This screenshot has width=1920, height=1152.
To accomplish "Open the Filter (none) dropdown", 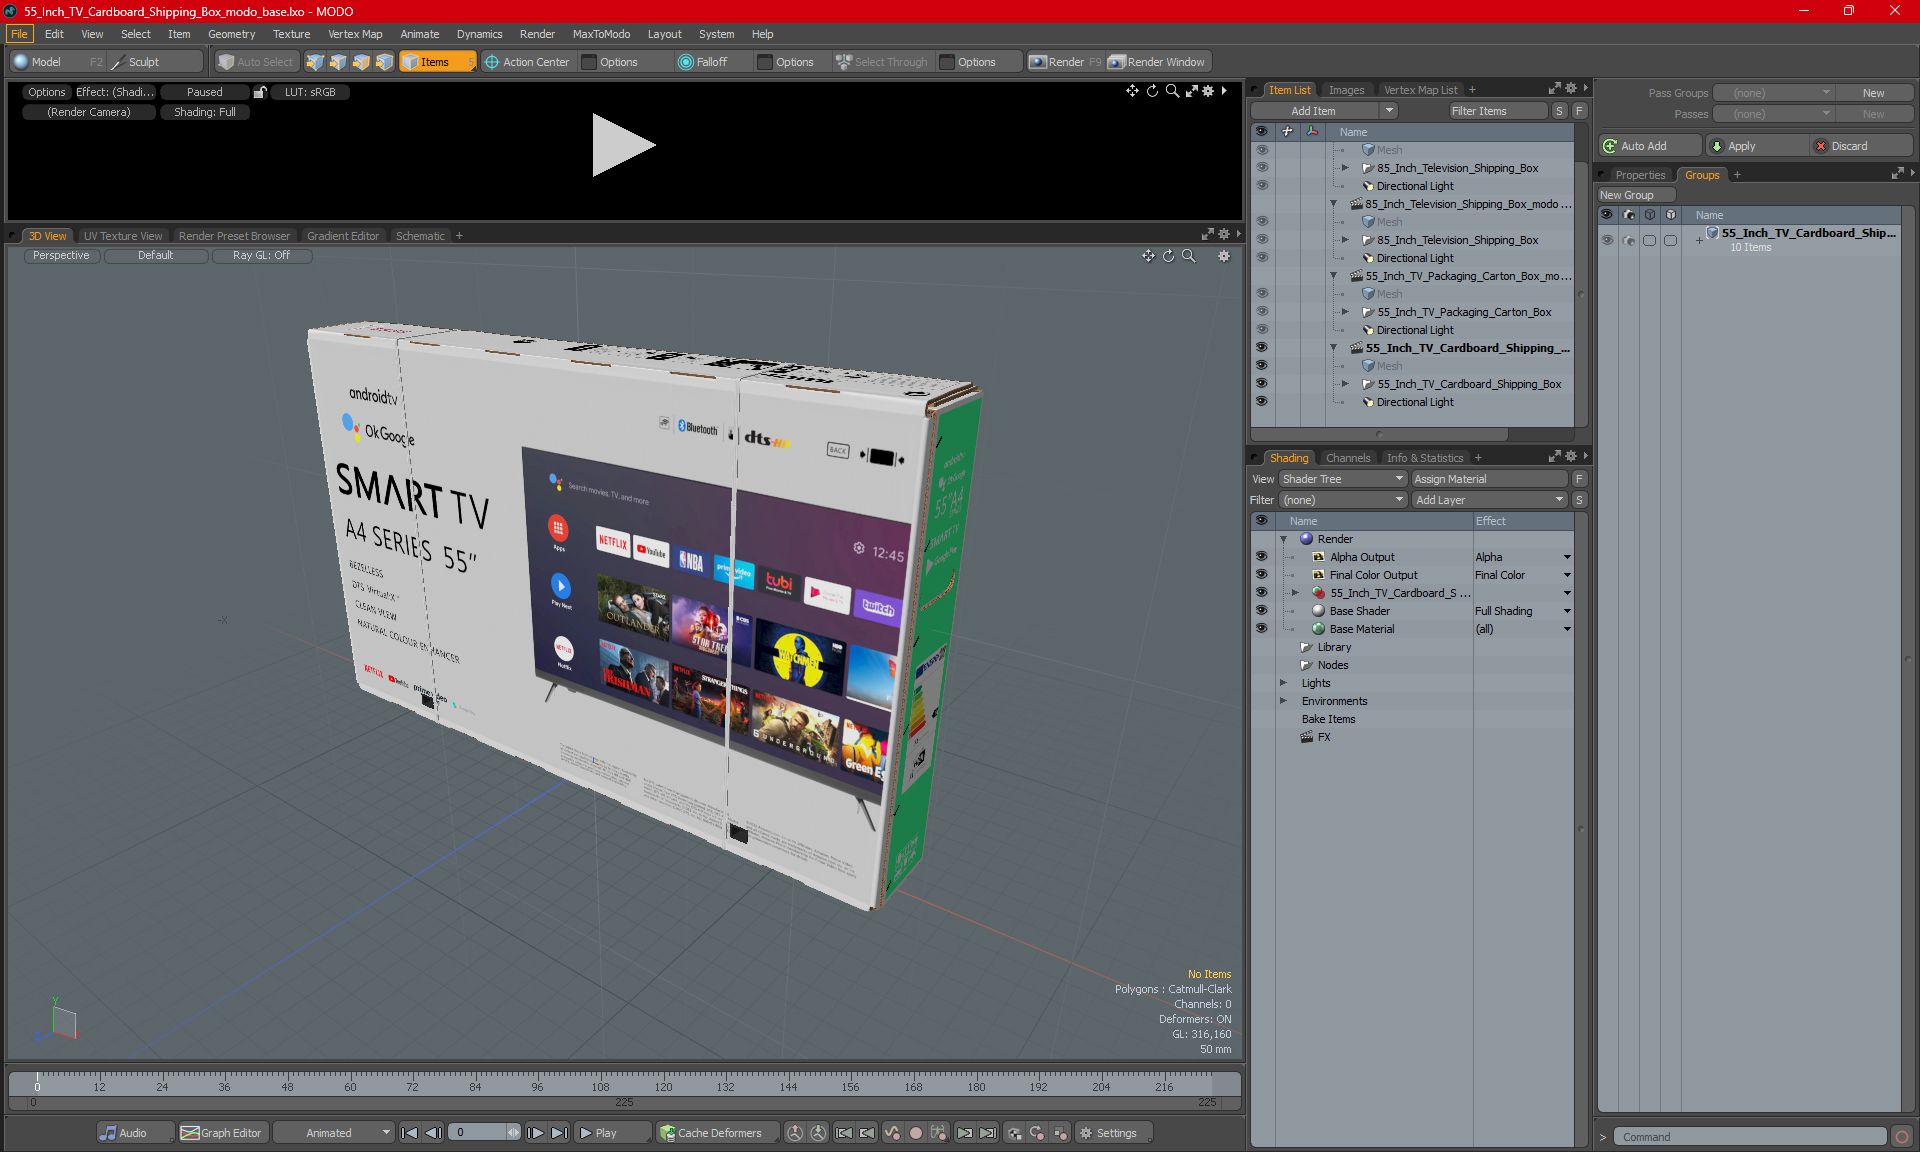I will 1343,500.
